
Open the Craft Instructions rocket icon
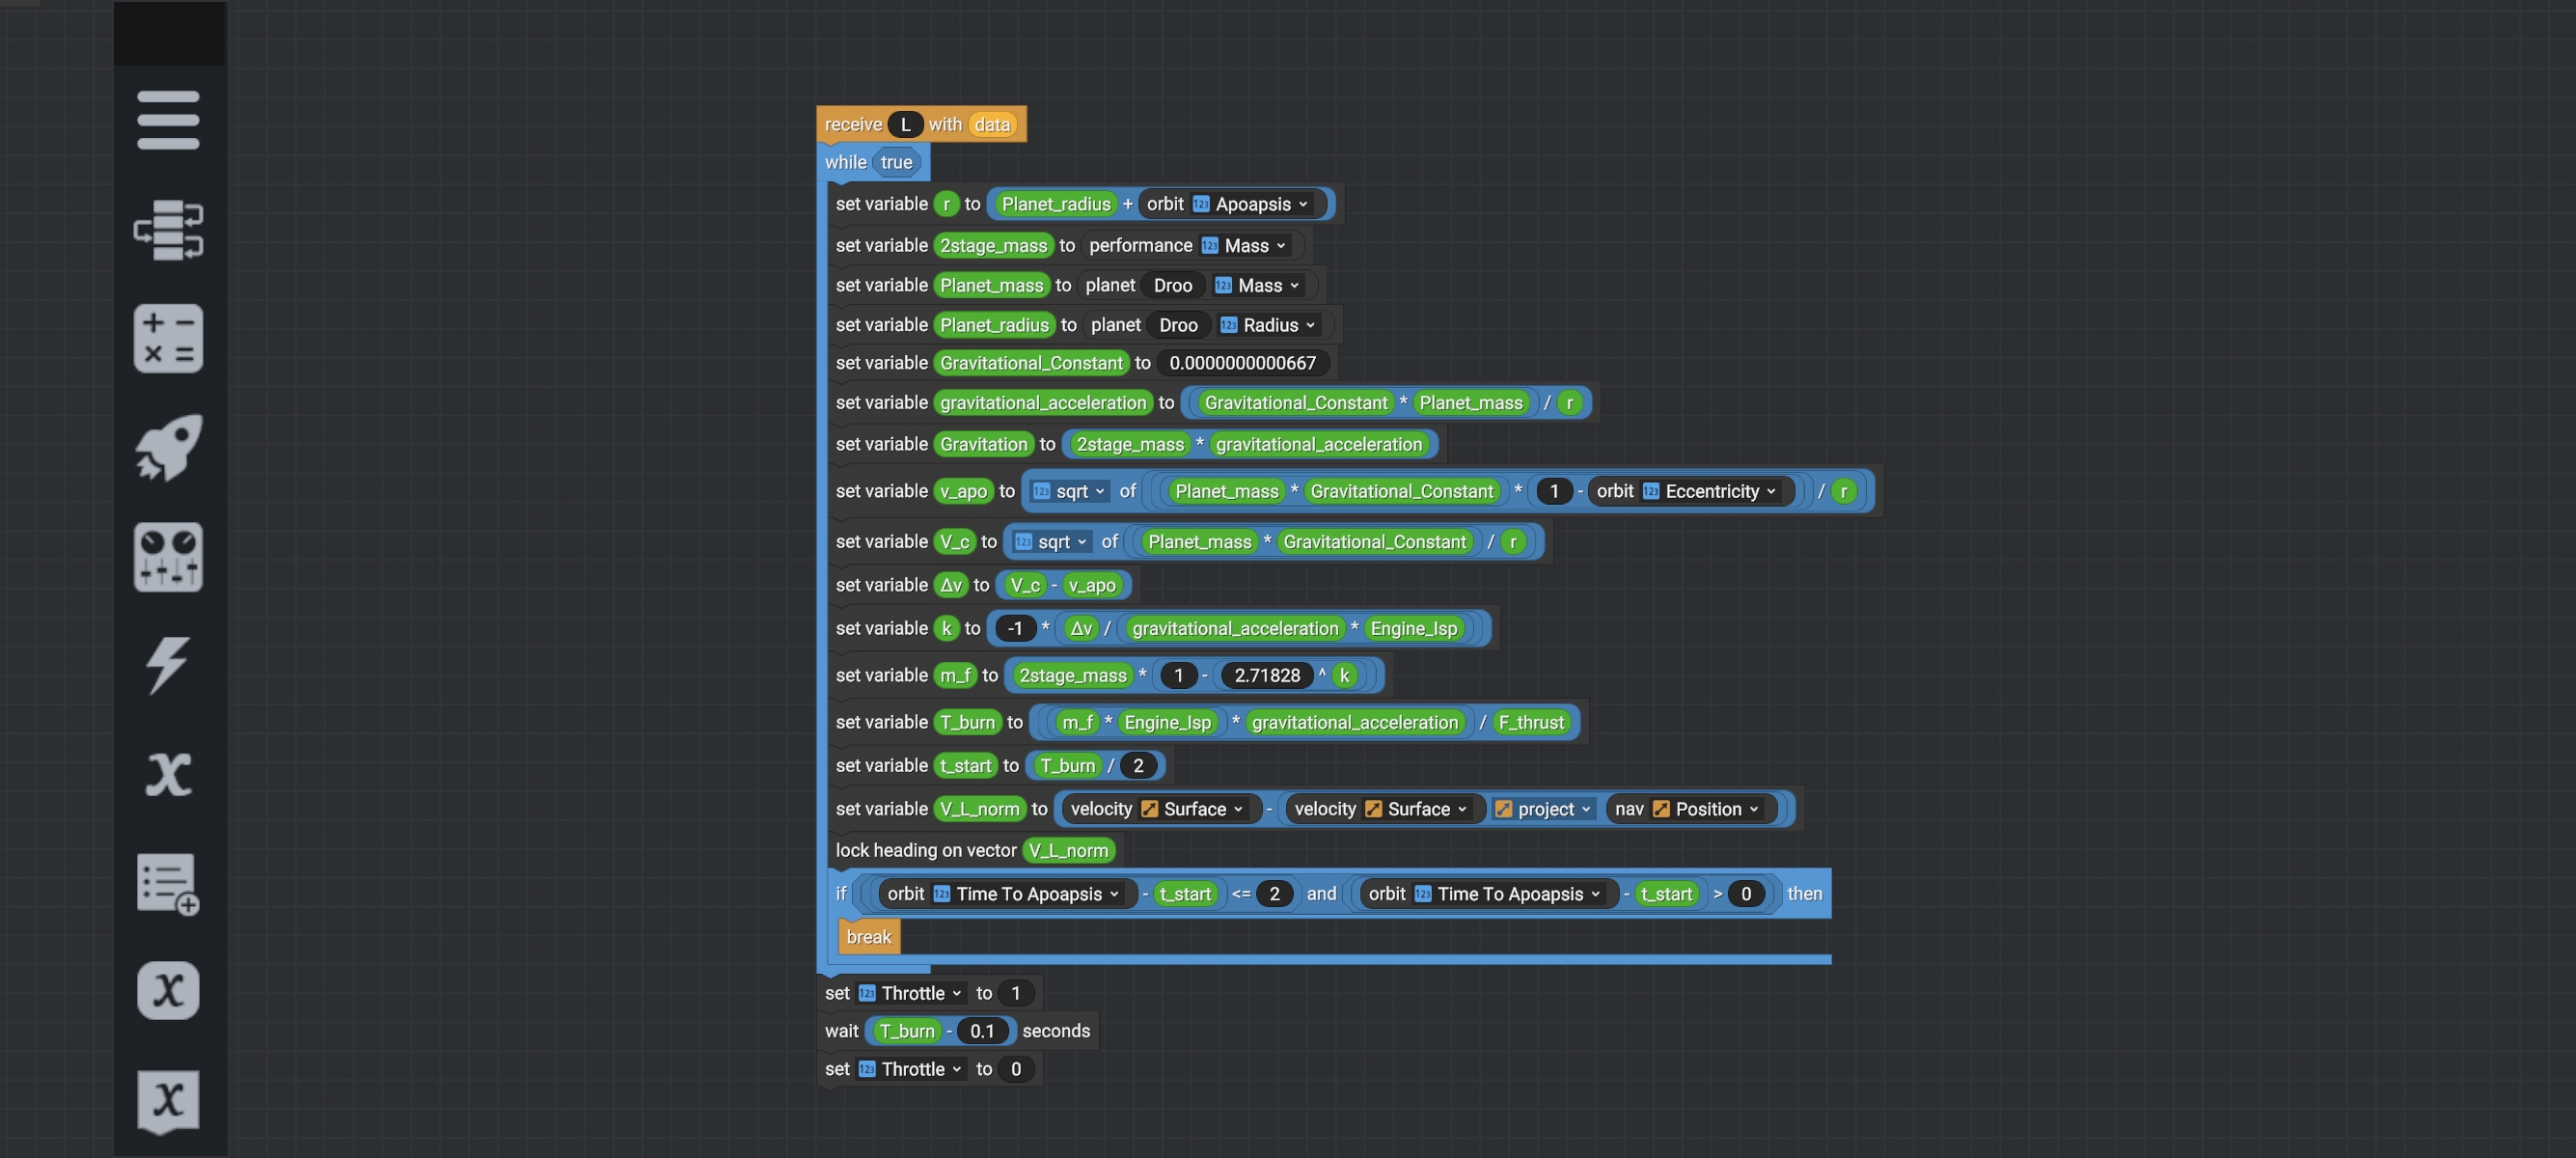click(x=168, y=447)
